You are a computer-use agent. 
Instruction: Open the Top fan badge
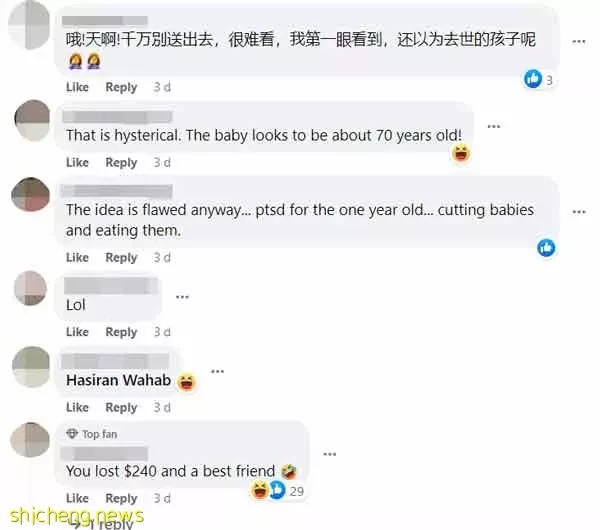coord(92,434)
